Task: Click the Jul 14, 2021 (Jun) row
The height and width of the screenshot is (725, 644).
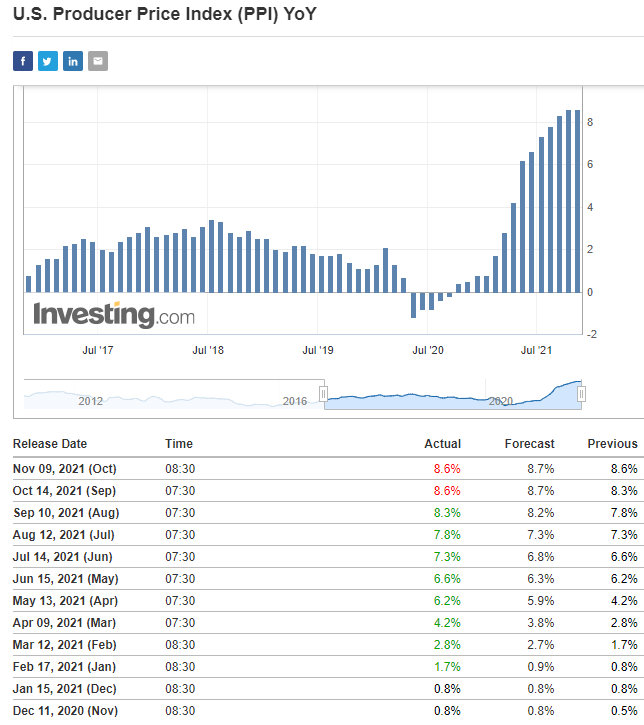Action: click(328, 557)
